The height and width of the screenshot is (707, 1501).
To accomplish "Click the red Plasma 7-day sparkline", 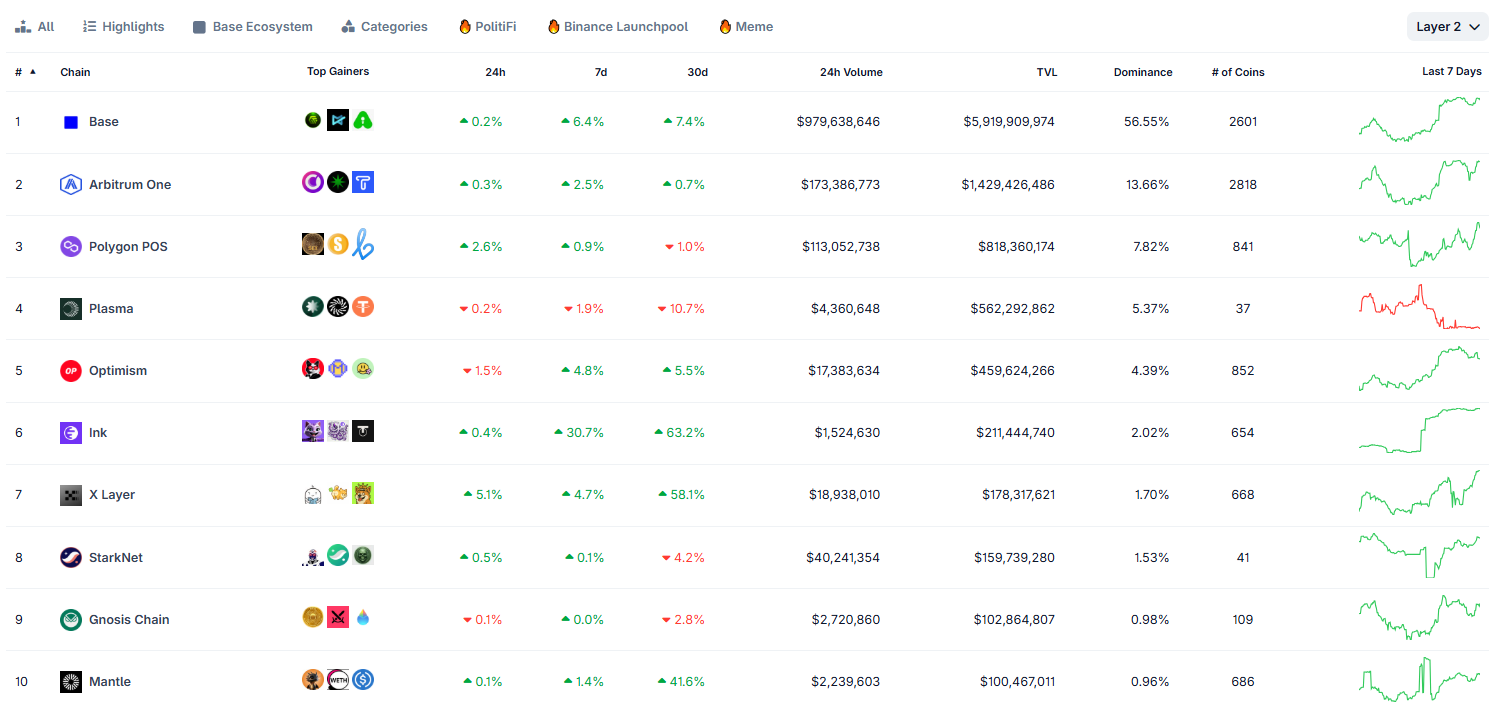I will pos(1419,307).
